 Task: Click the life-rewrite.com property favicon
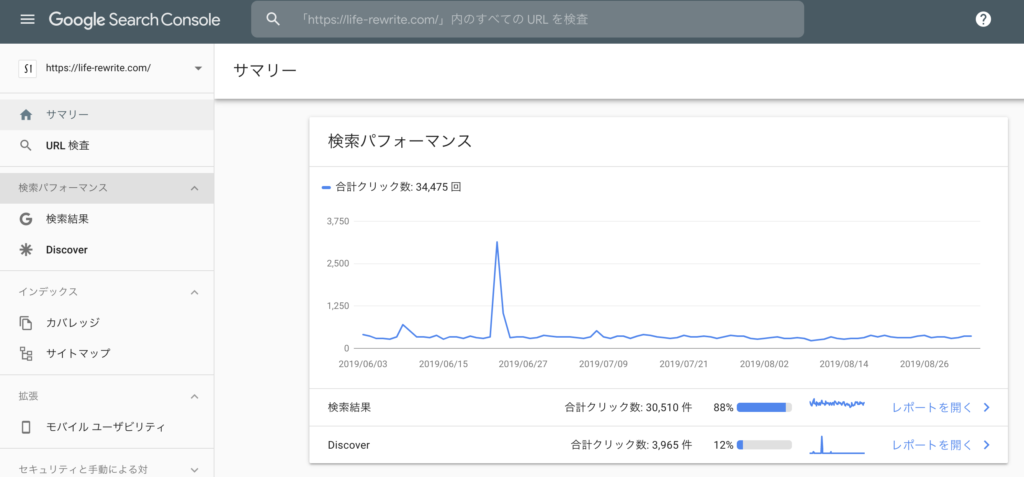(27, 68)
